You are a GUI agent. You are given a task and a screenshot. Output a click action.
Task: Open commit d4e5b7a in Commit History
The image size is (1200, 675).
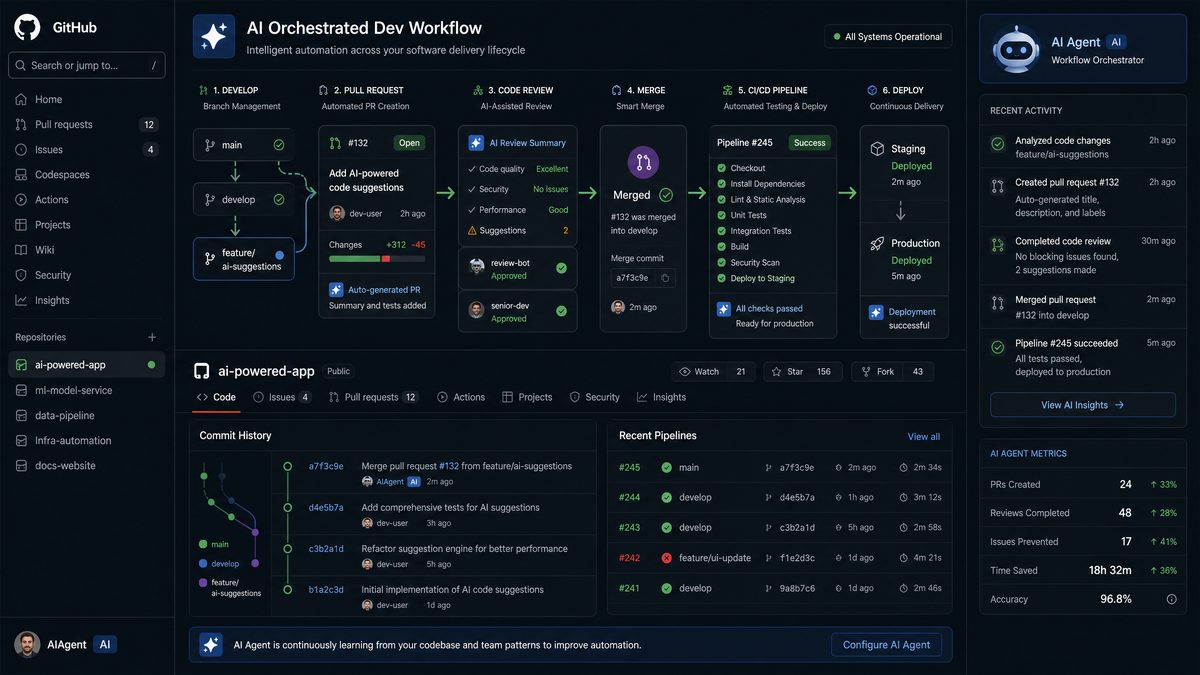tap(326, 507)
